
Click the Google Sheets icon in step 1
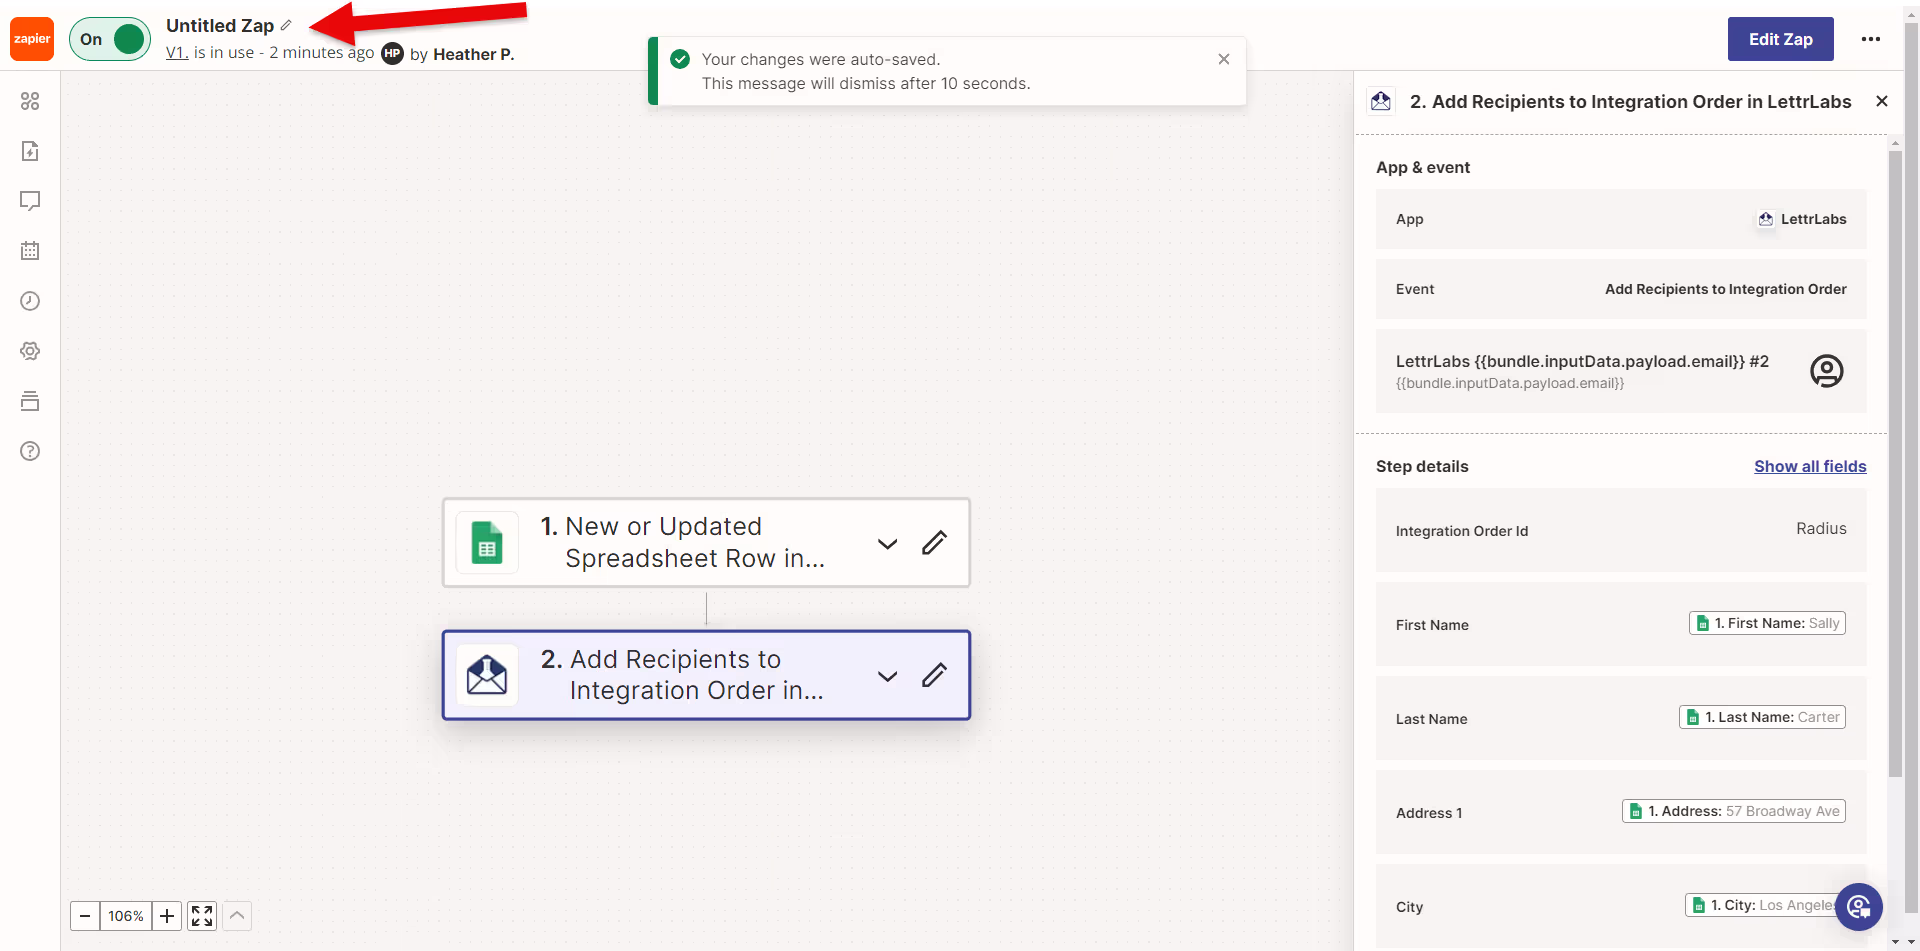(487, 543)
